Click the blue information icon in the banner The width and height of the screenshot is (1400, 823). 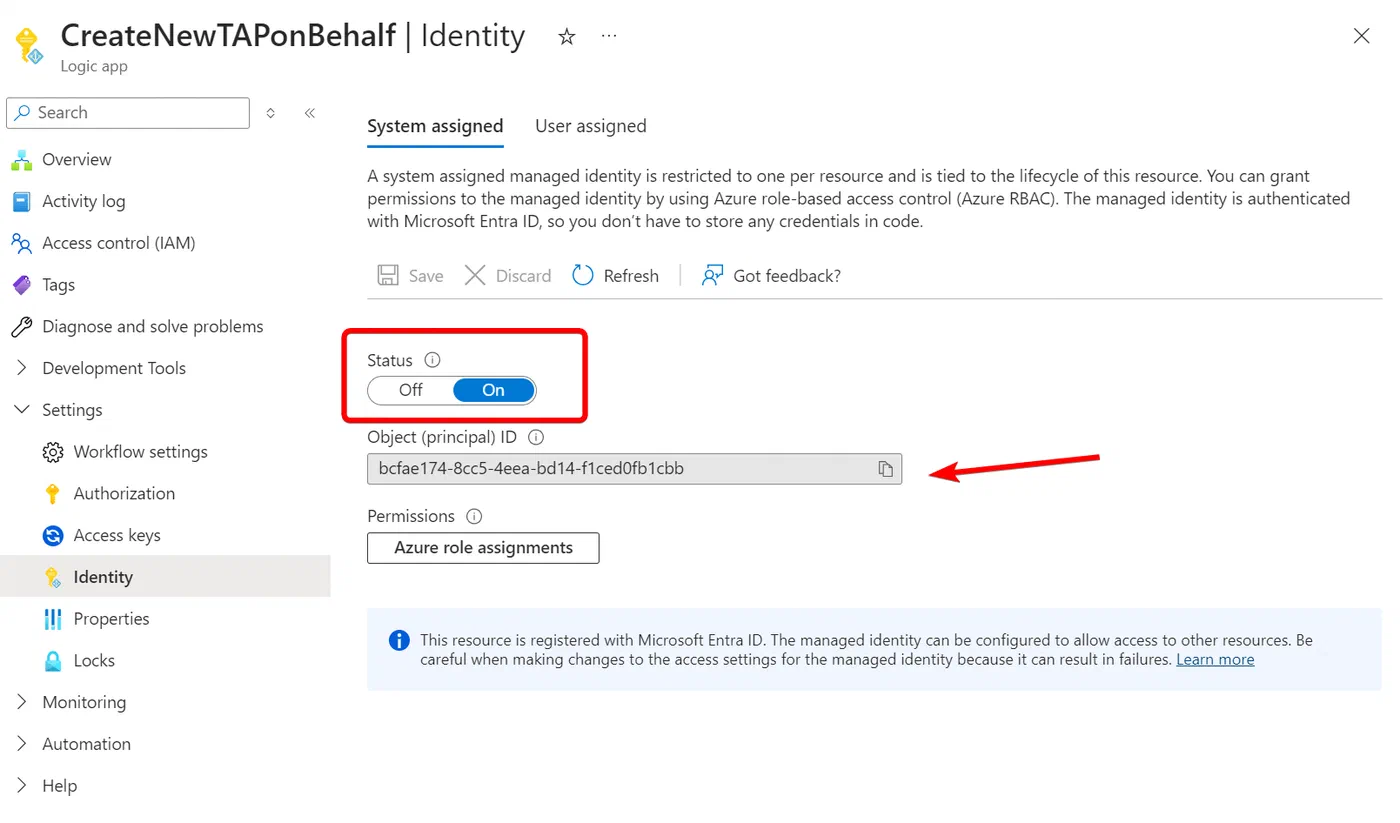coord(398,641)
